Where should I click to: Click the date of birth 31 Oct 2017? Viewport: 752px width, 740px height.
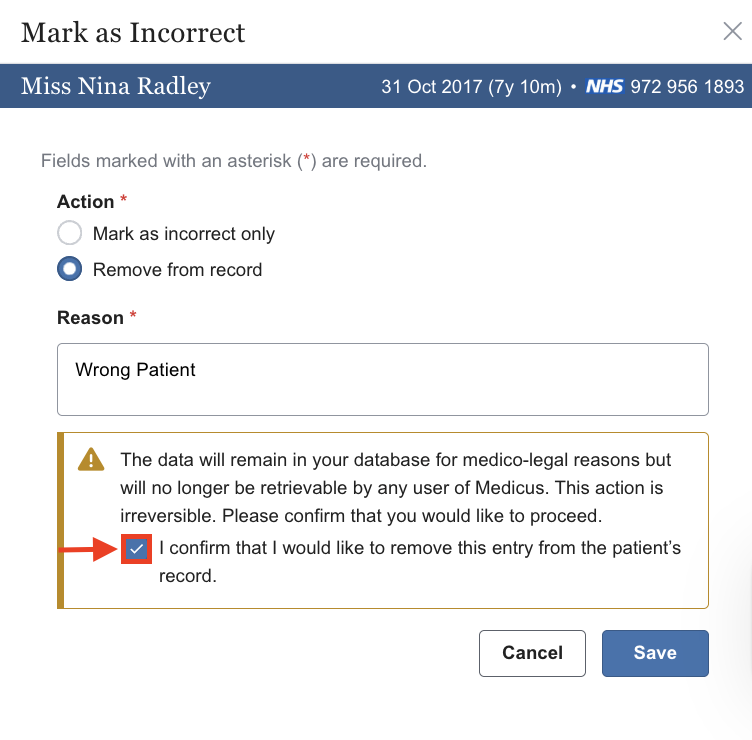(x=432, y=87)
